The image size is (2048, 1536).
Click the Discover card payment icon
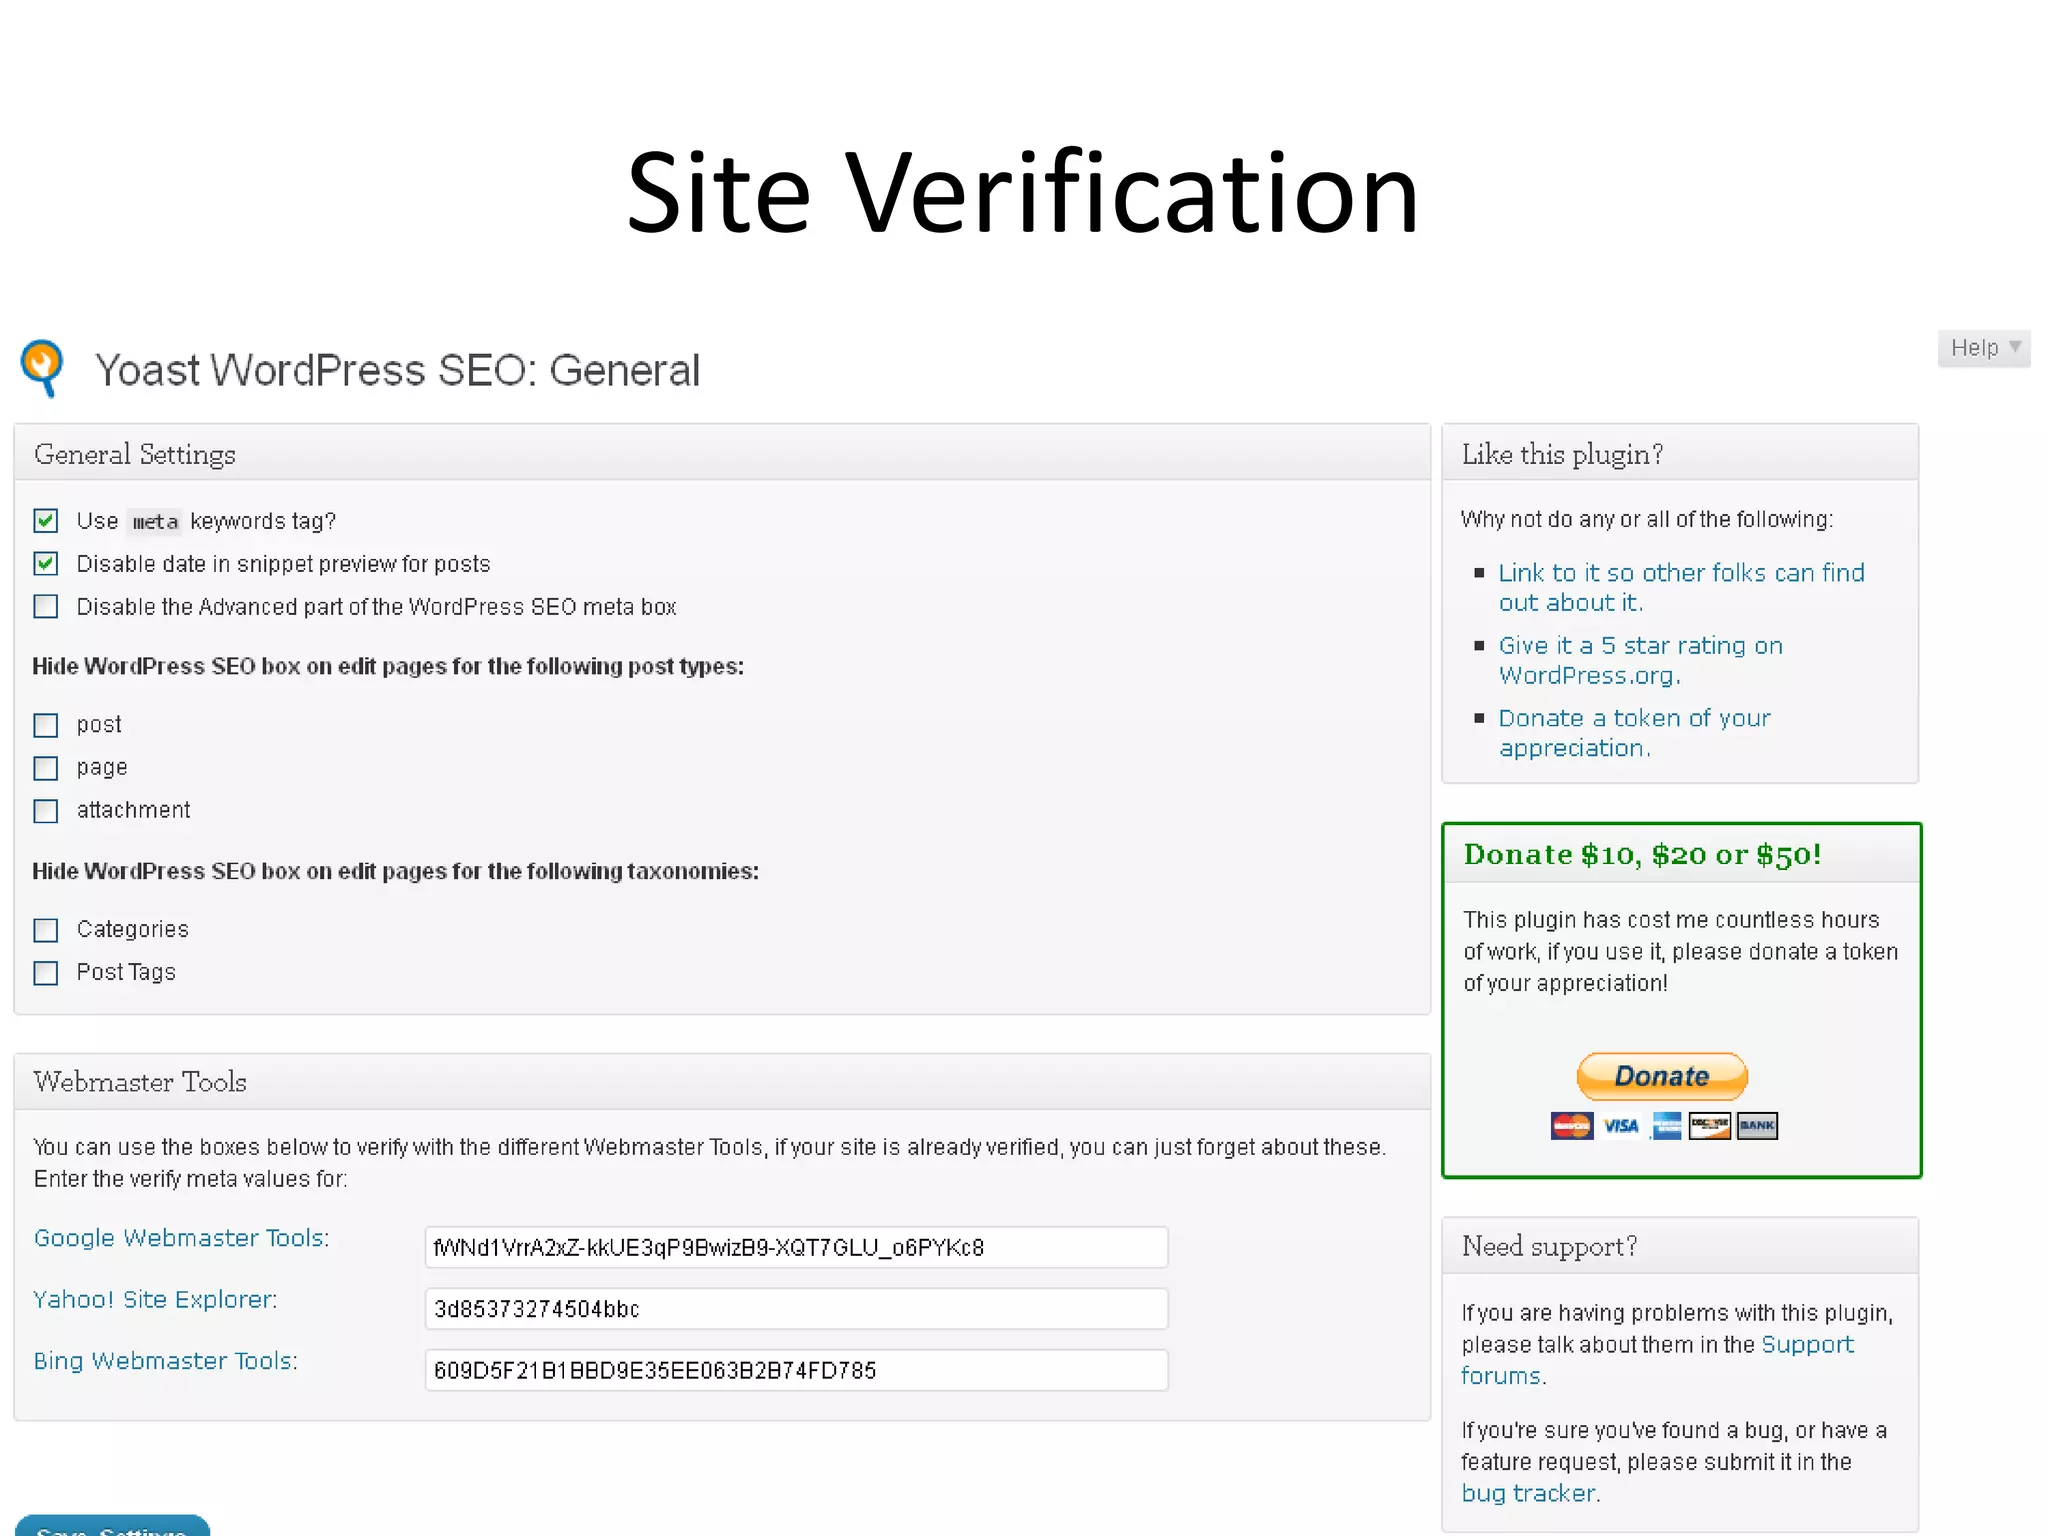pos(1710,1126)
